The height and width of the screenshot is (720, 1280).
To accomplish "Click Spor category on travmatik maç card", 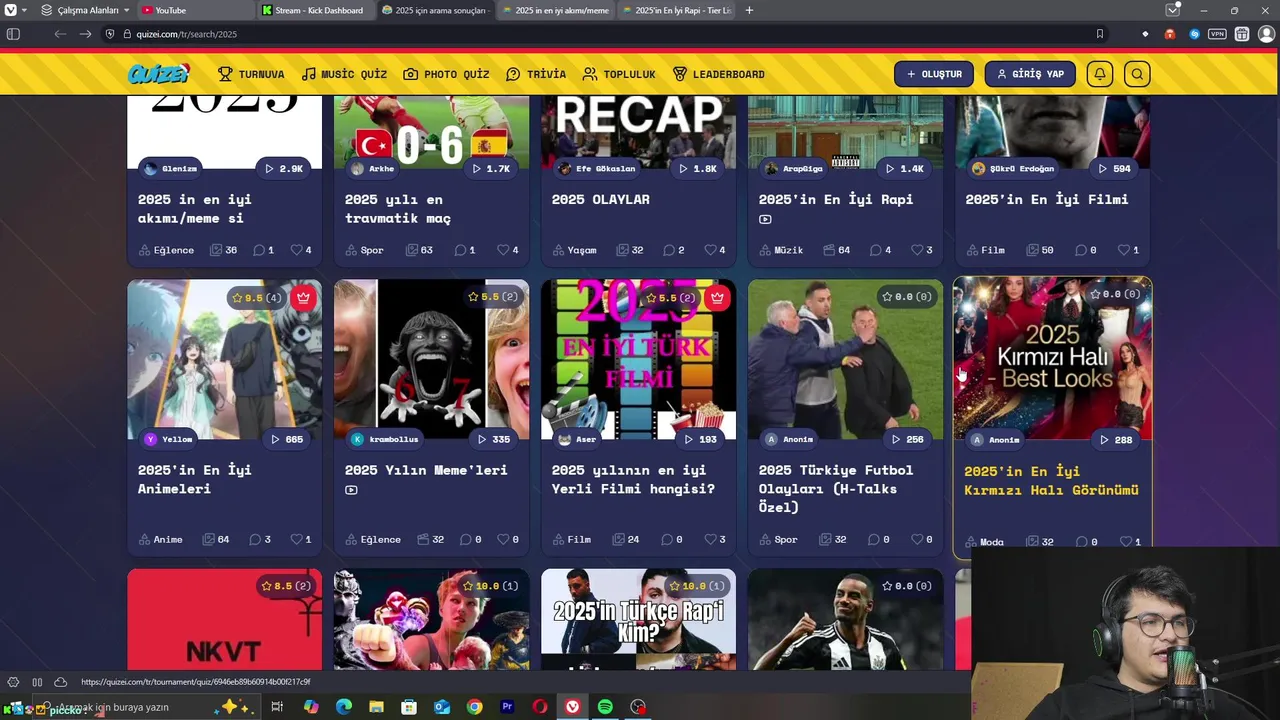I will [x=364, y=250].
